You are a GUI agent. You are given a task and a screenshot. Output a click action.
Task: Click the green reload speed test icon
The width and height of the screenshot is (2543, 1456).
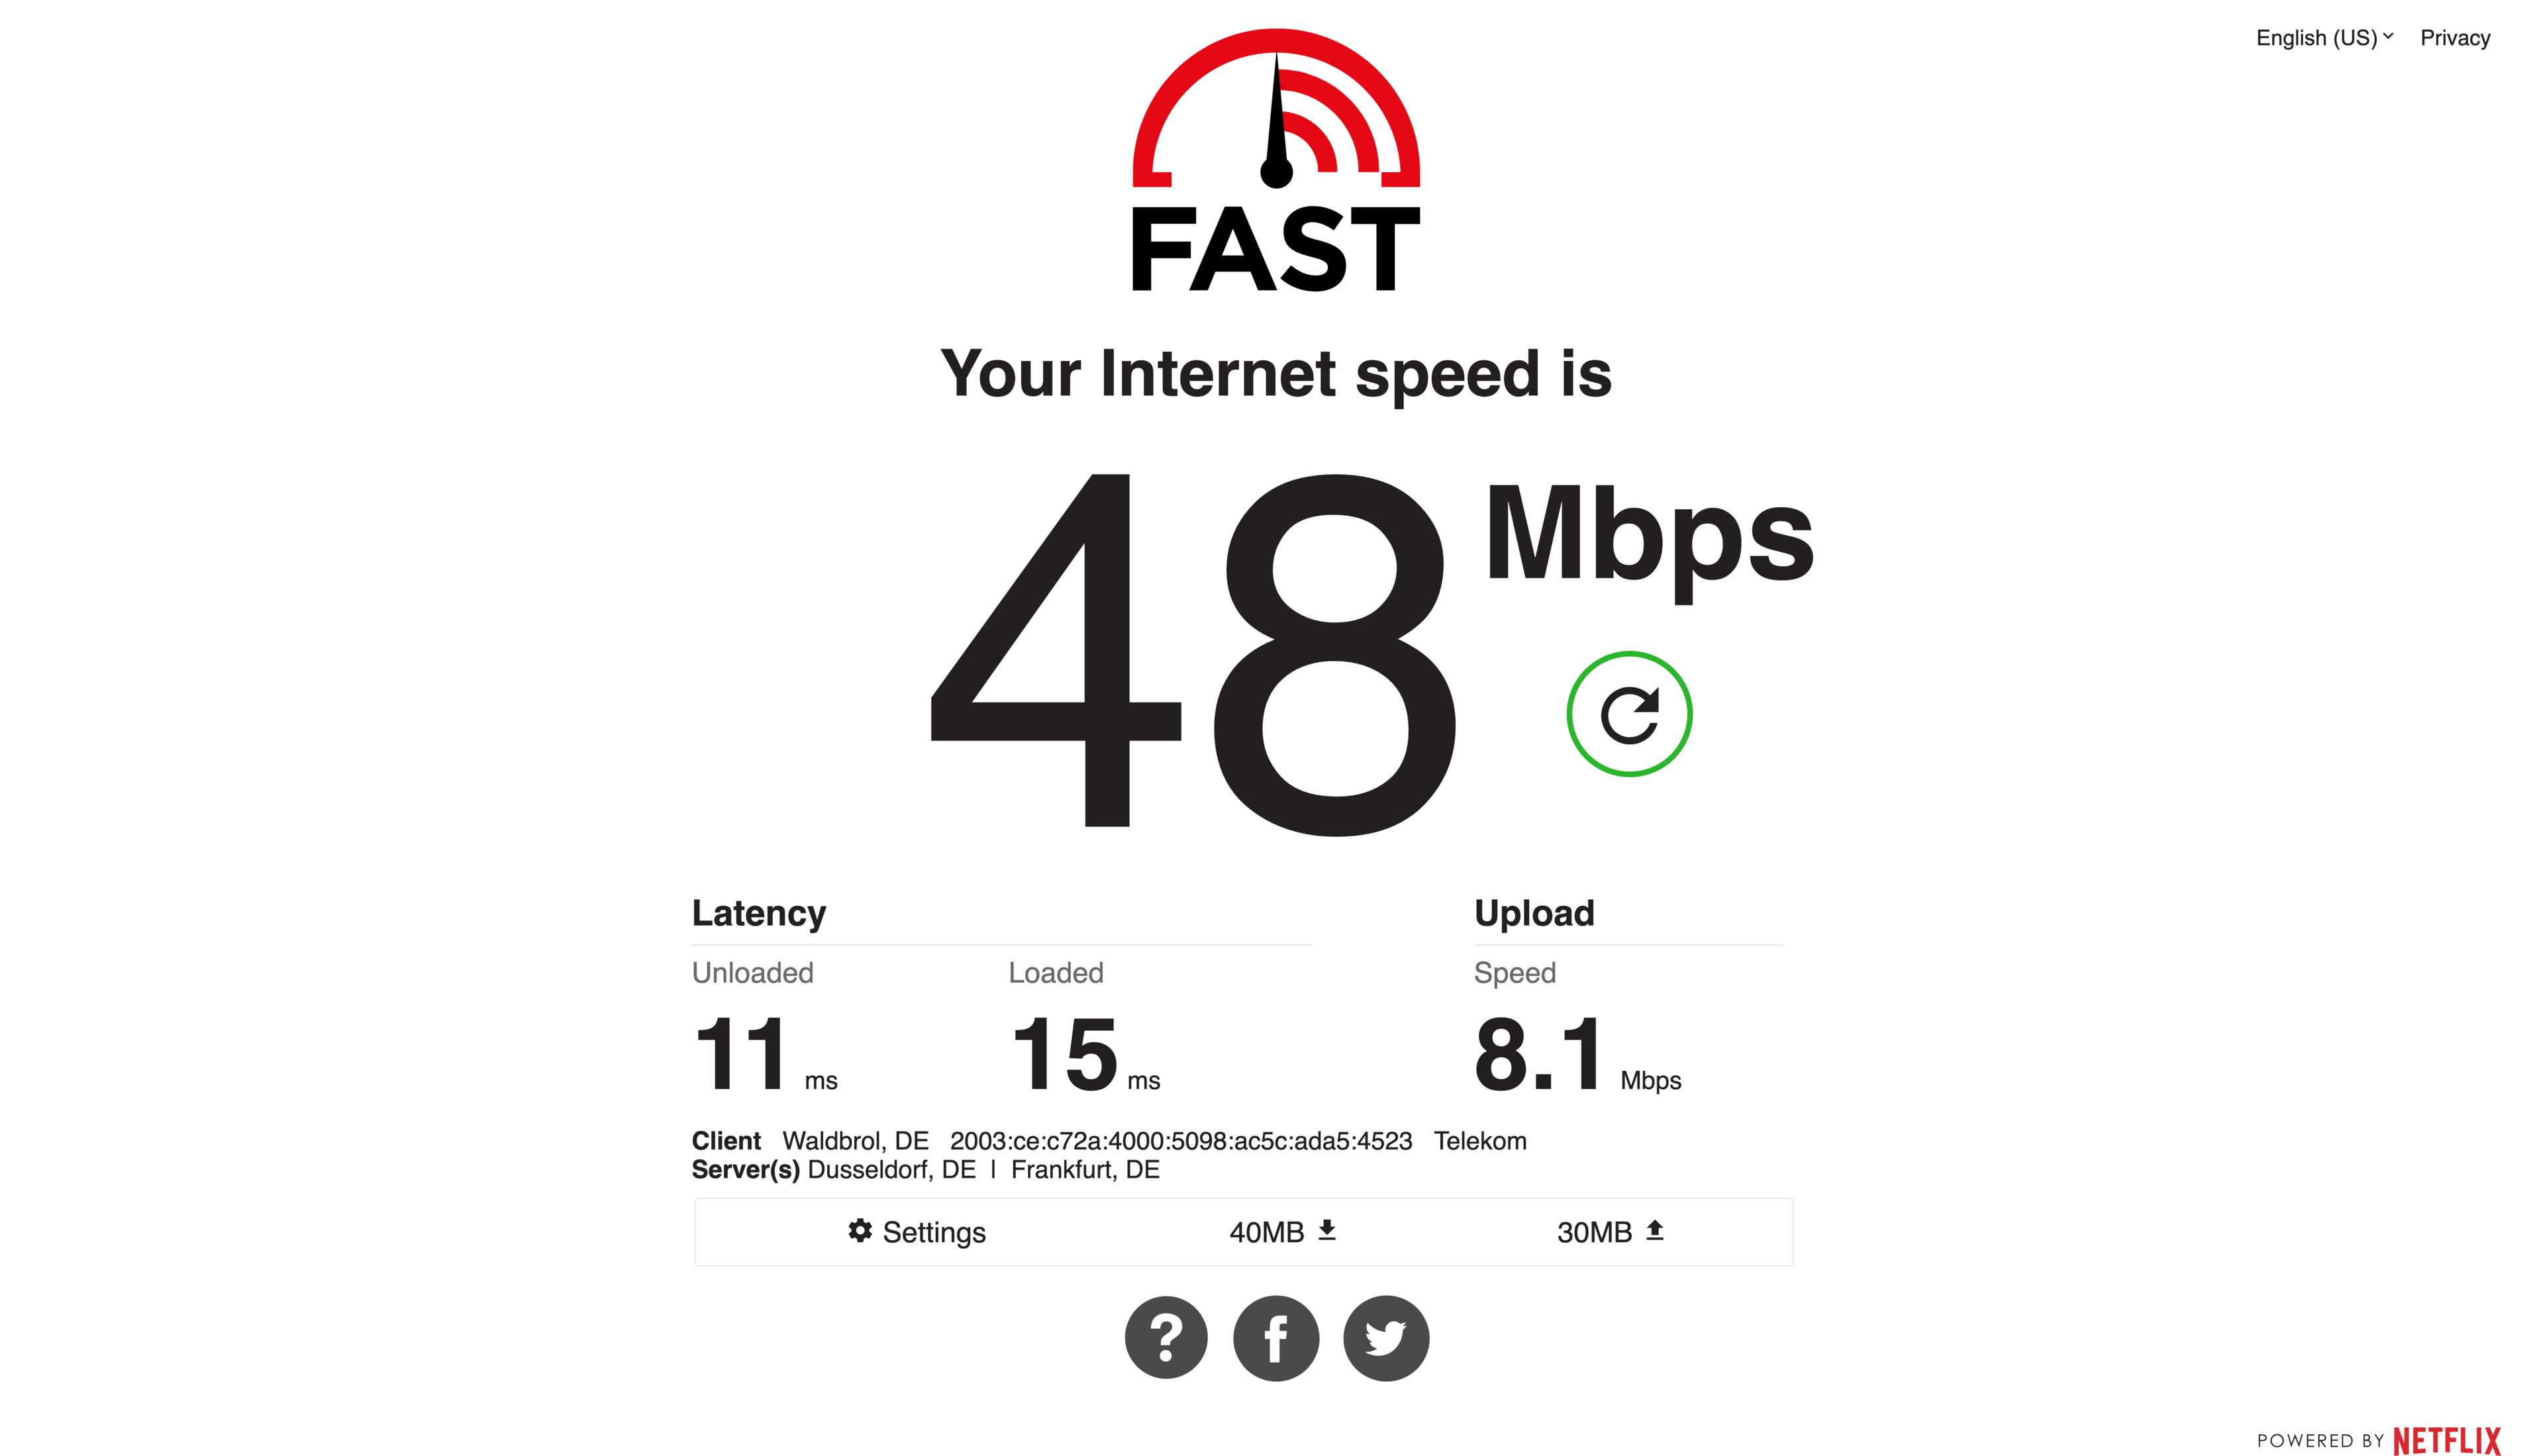tap(1629, 714)
